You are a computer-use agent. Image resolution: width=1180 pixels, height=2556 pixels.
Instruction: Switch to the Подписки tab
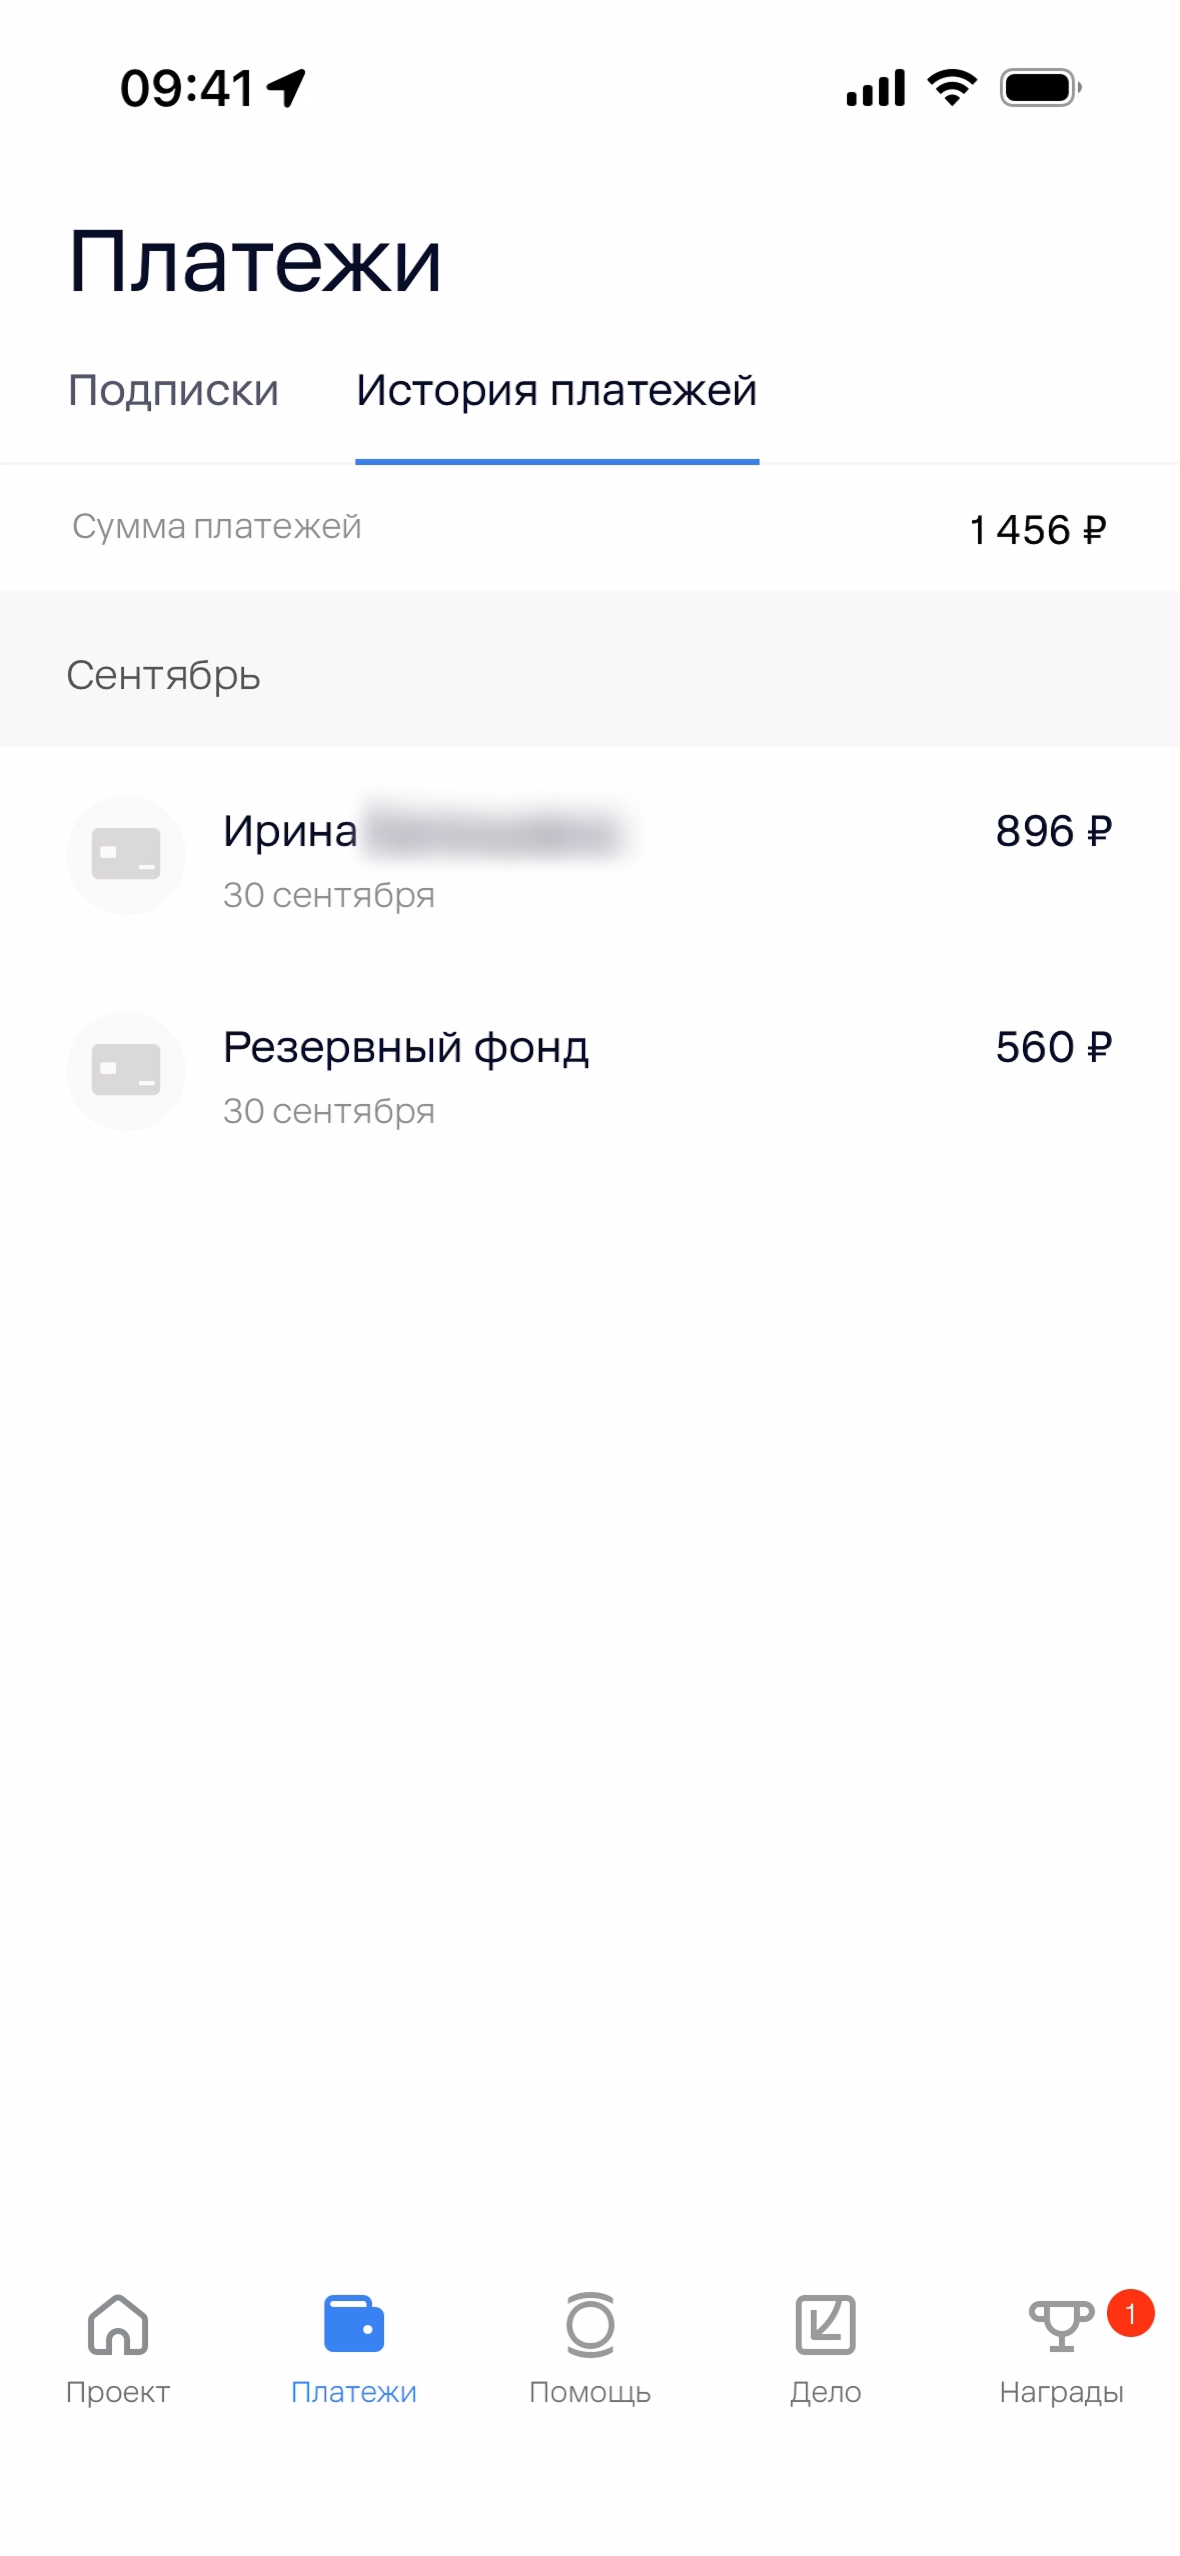coord(173,390)
